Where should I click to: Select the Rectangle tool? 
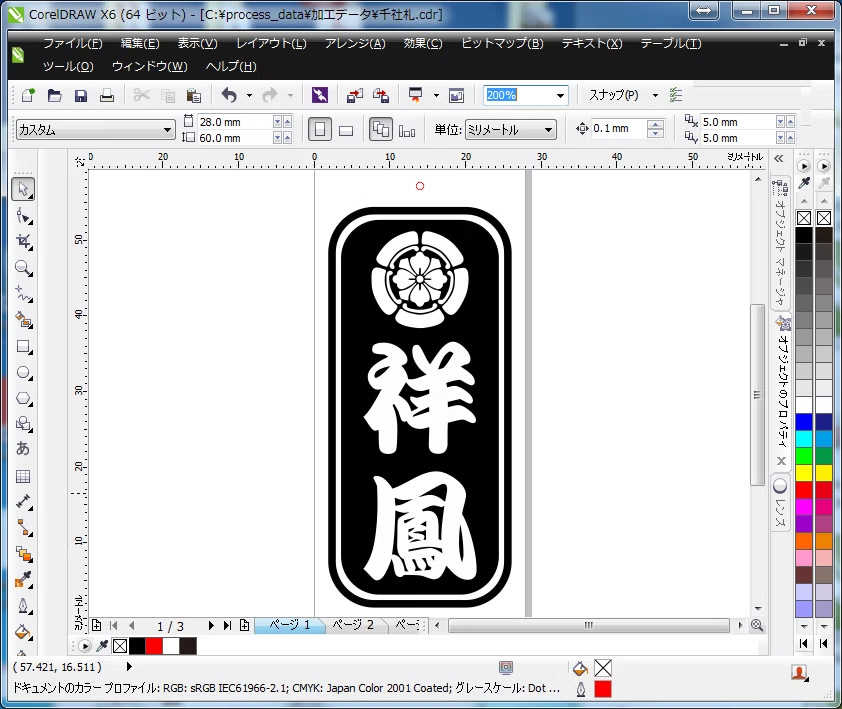pyautogui.click(x=24, y=347)
